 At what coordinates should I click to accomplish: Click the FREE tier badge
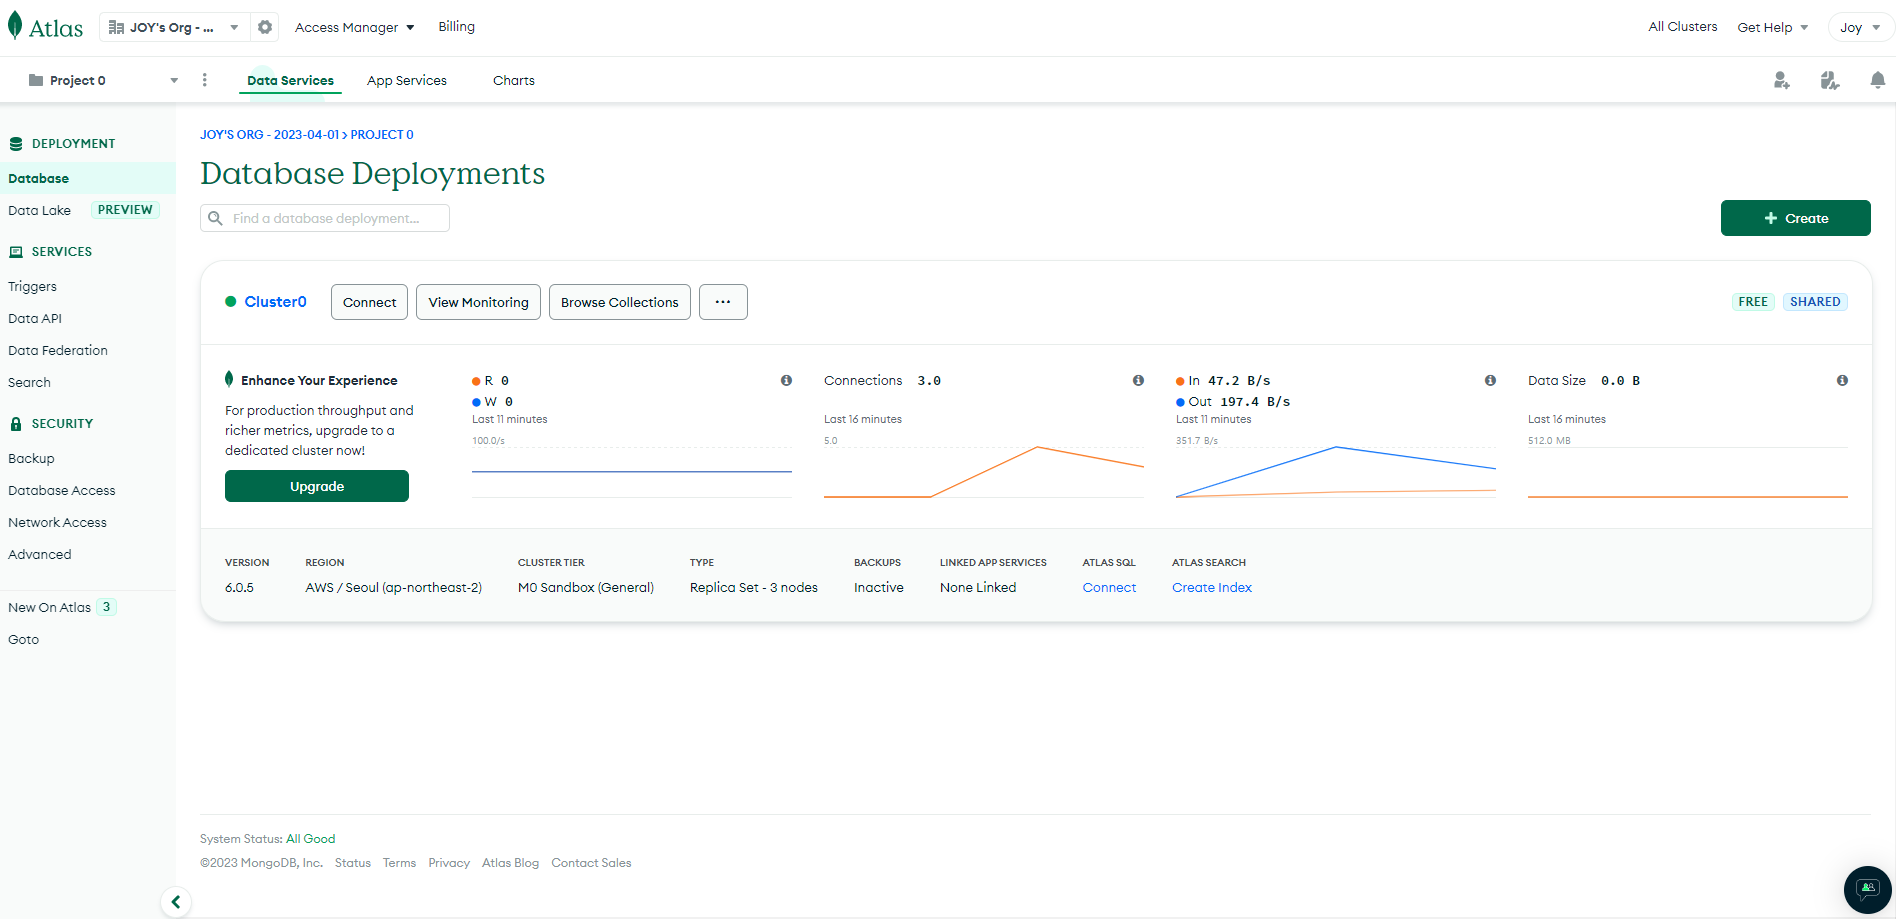pyautogui.click(x=1753, y=302)
